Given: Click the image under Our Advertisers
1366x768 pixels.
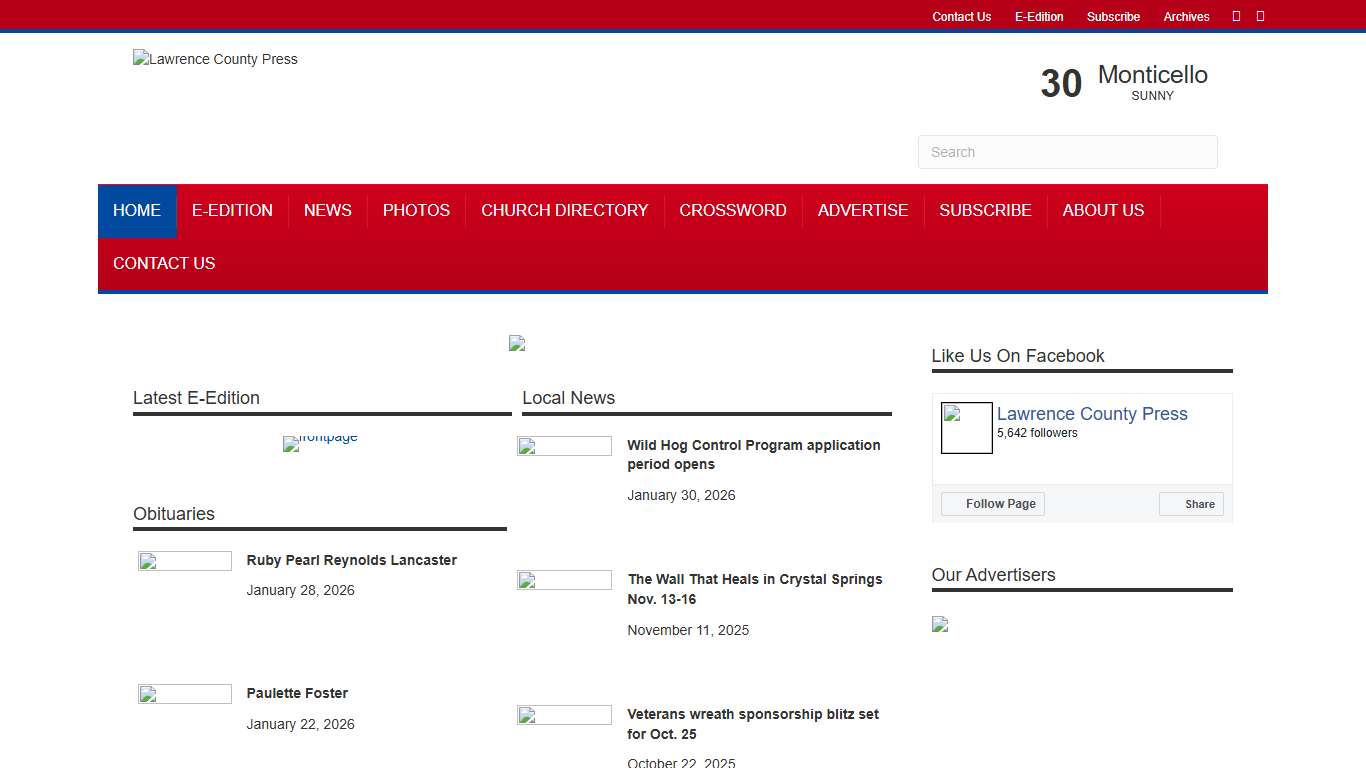Looking at the screenshot, I should pyautogui.click(x=940, y=624).
